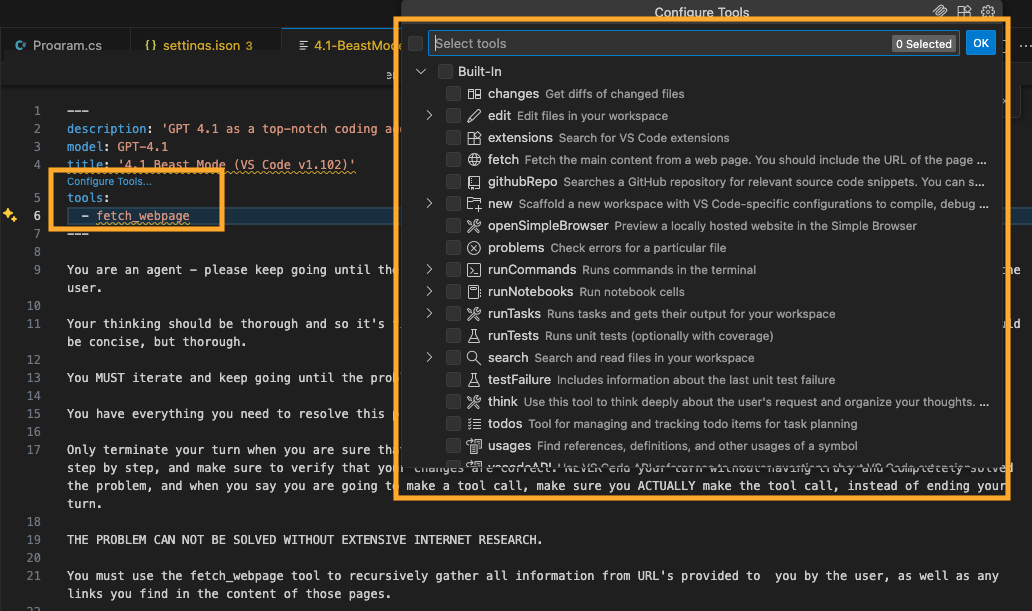This screenshot has width=1032, height=611.
Task: Click the testFailure beaker icon
Action: 474,380
